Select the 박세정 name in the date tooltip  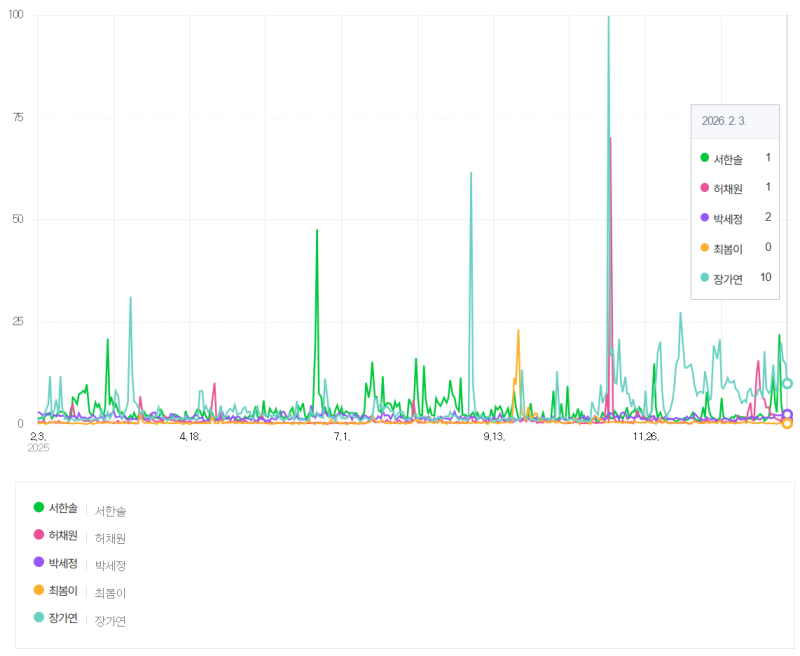728,219
